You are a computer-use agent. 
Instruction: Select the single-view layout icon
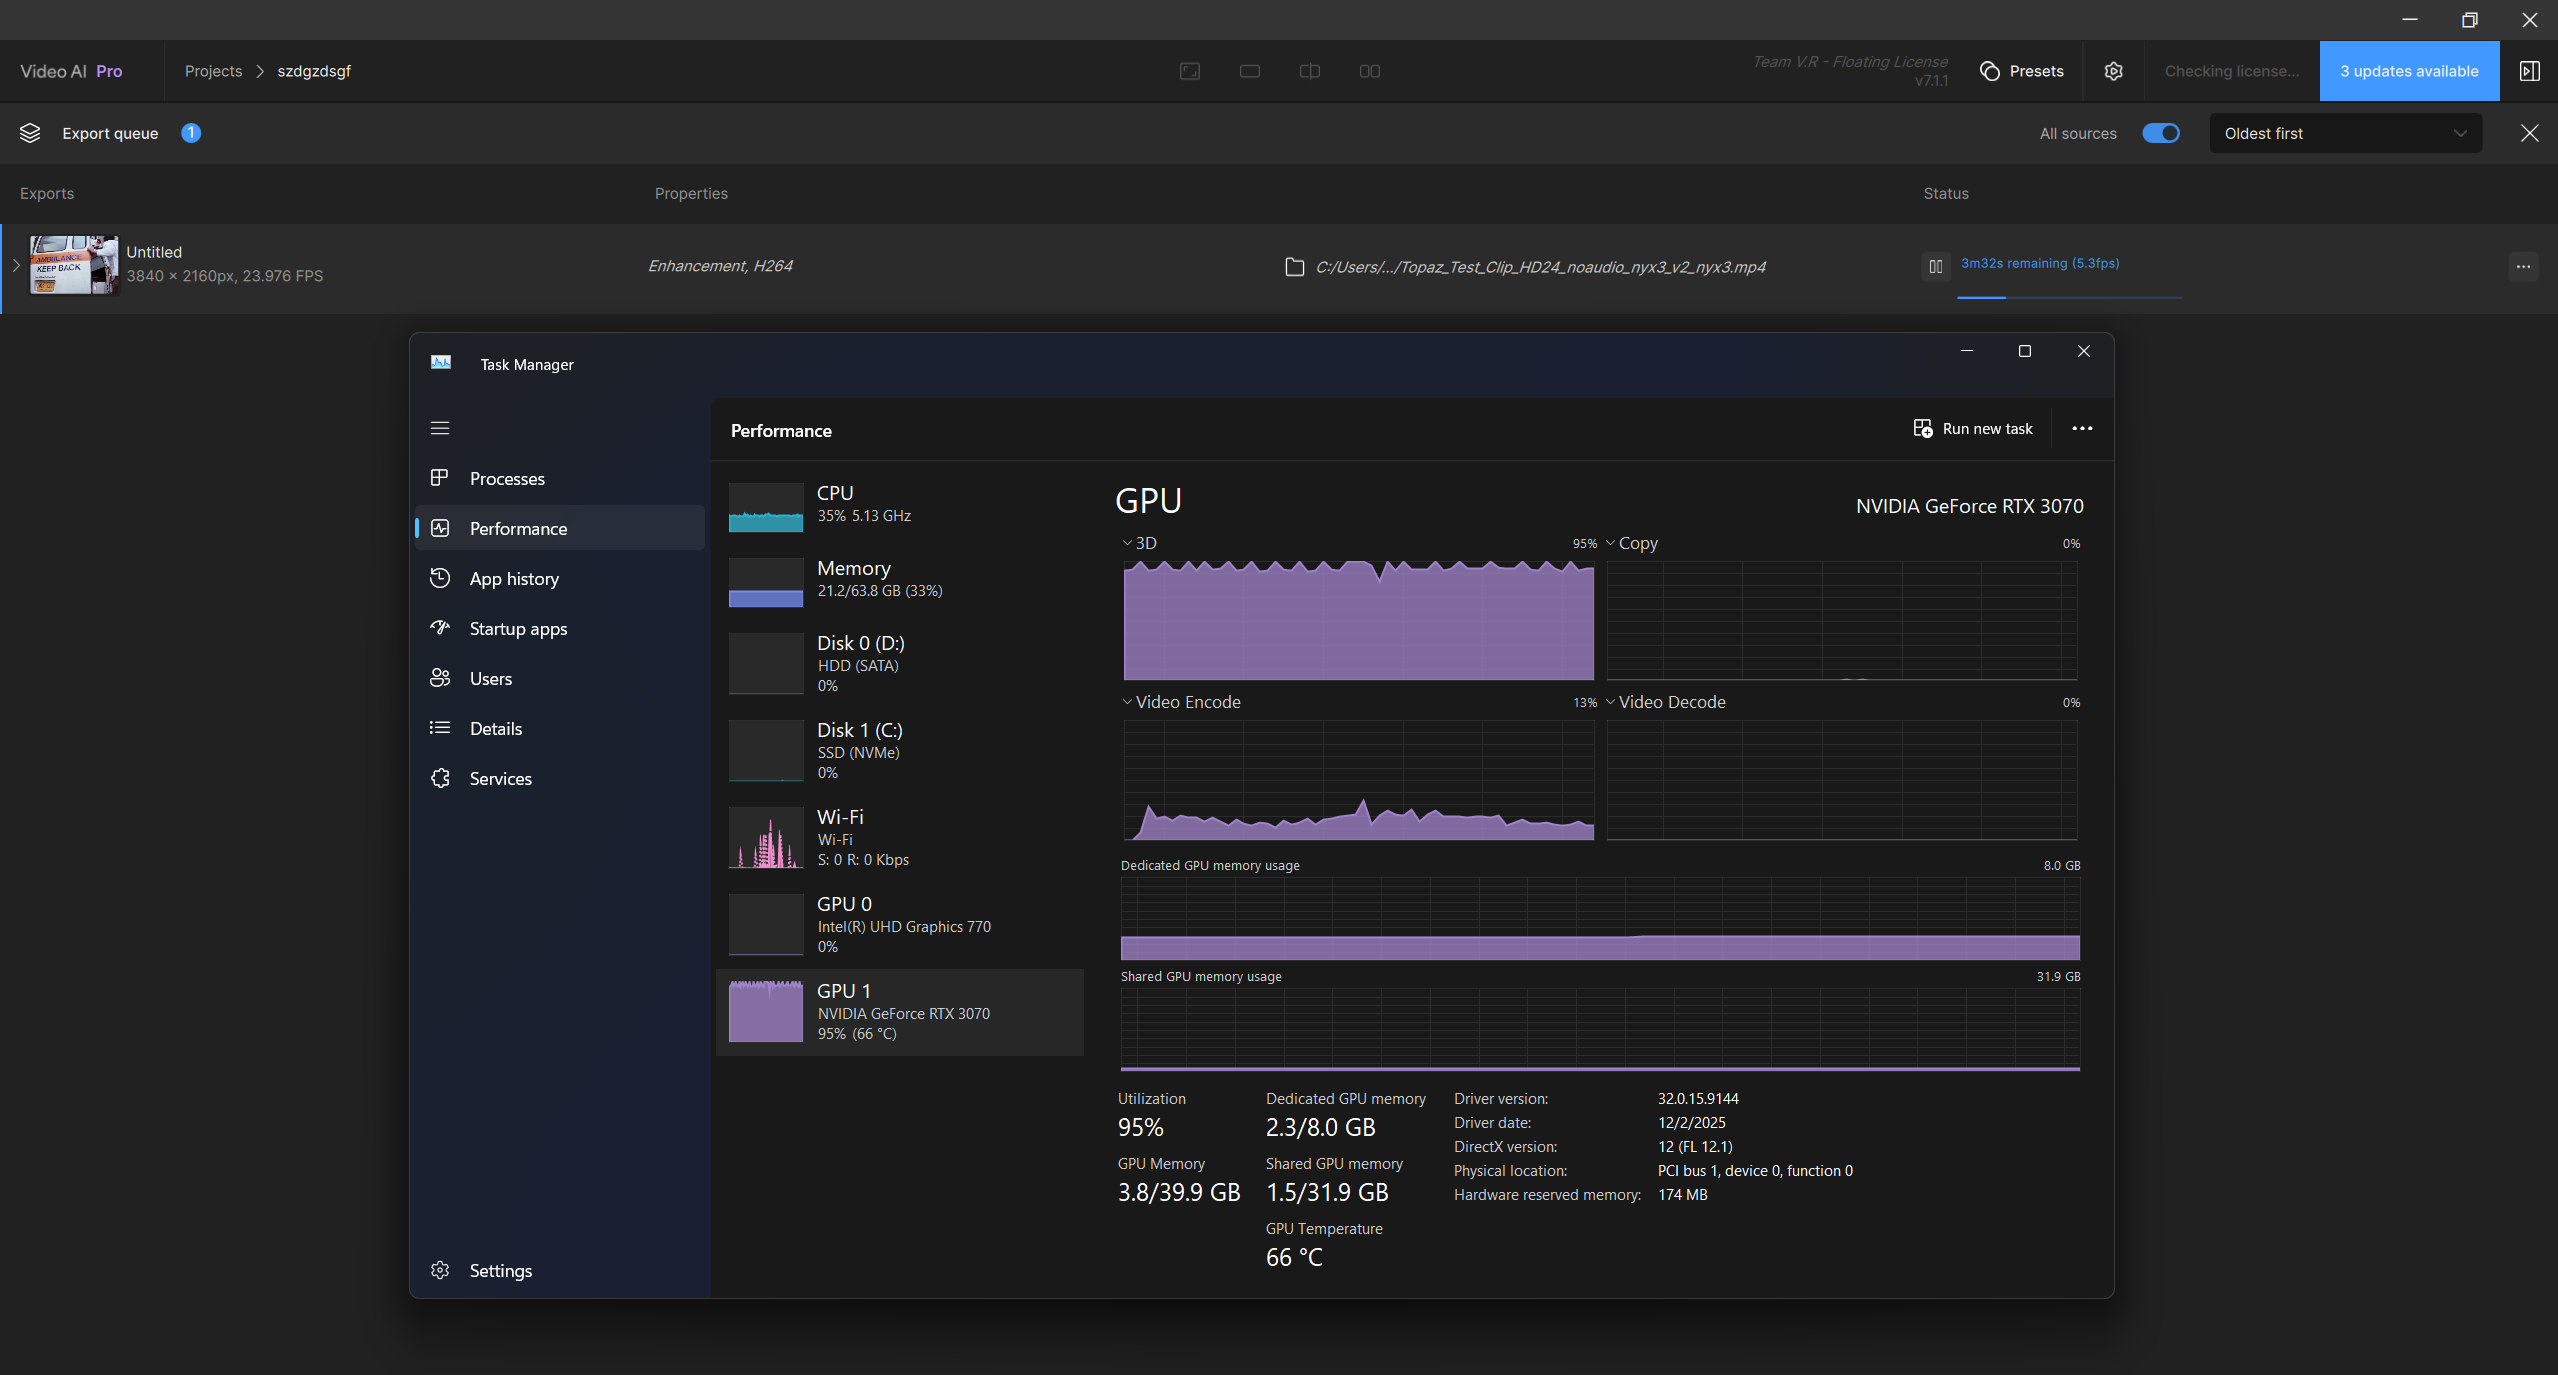click(x=1249, y=71)
